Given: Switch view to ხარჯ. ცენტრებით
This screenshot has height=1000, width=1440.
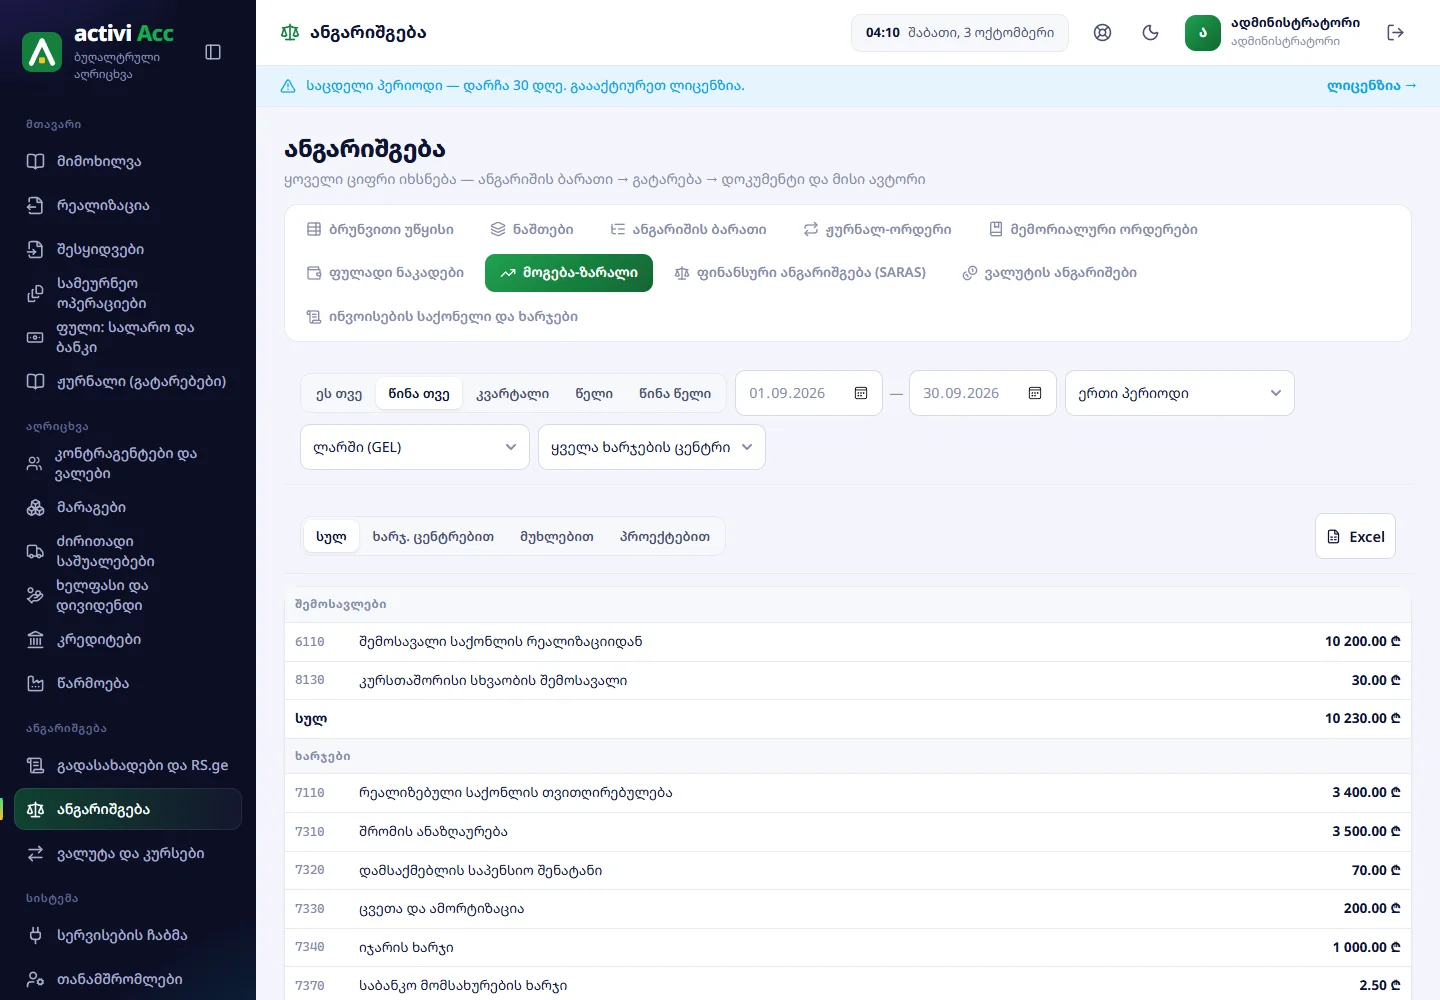Looking at the screenshot, I should pos(433,536).
